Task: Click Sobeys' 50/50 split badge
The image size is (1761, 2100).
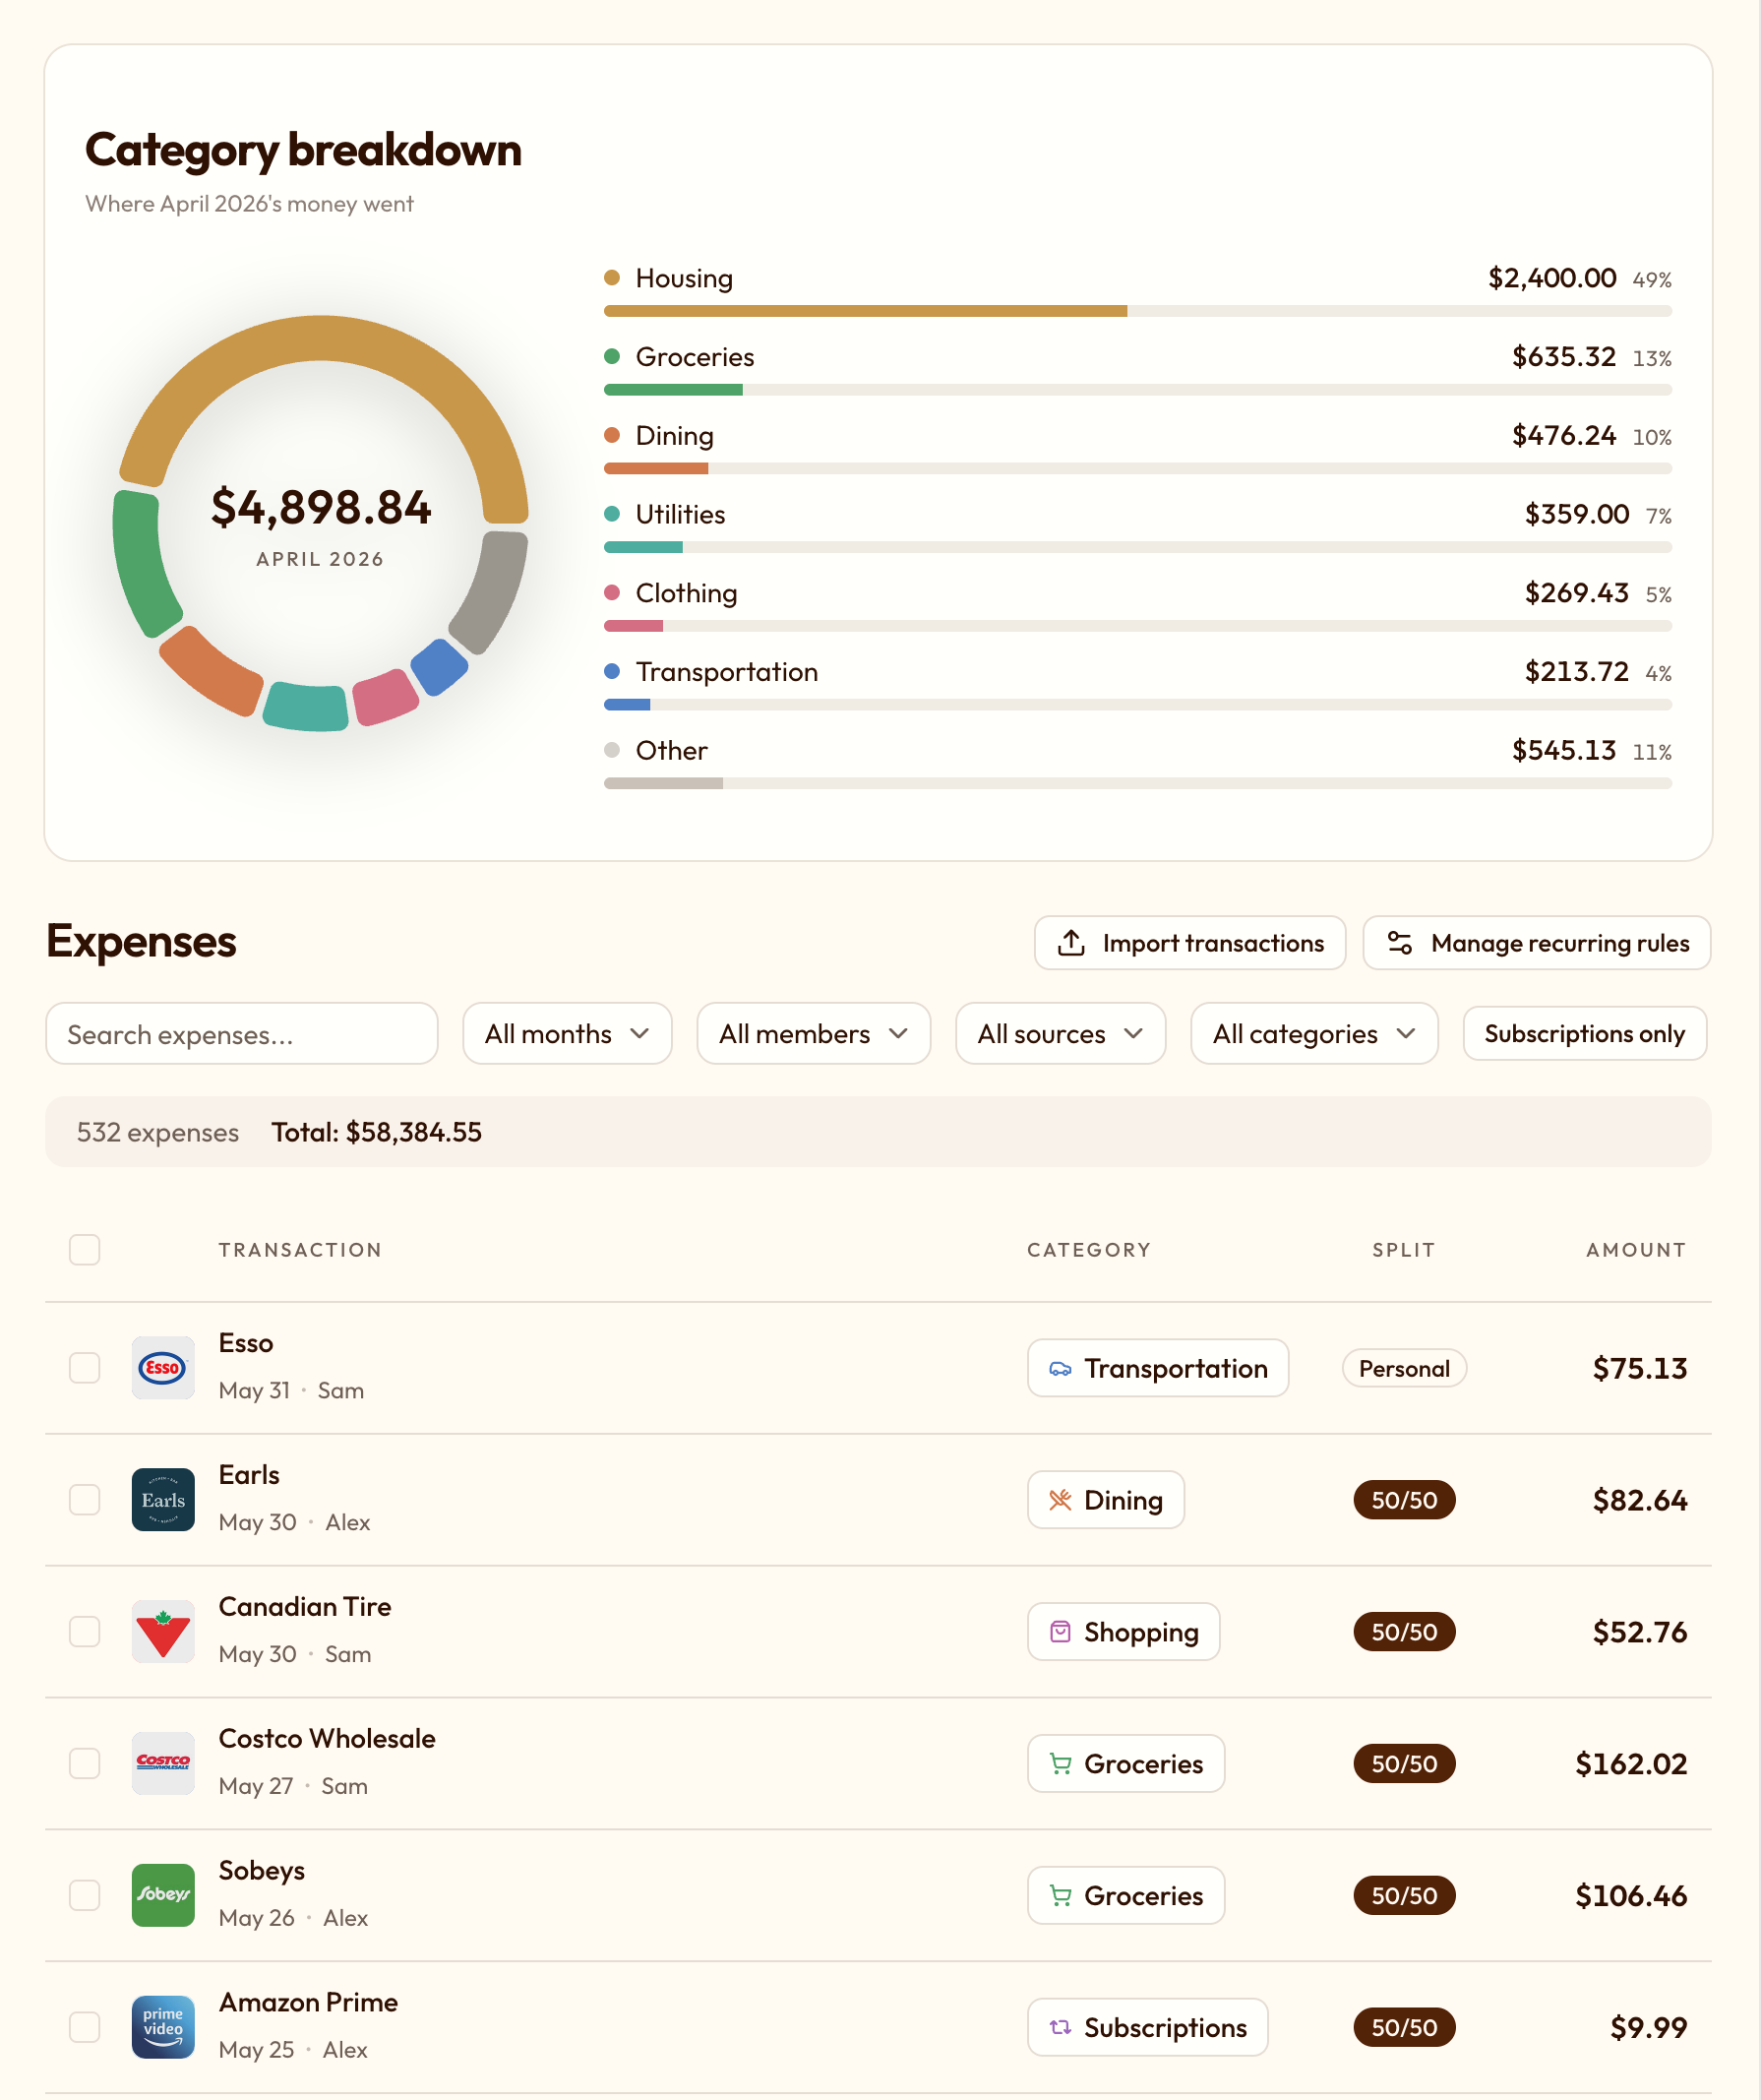Action: pyautogui.click(x=1405, y=1897)
